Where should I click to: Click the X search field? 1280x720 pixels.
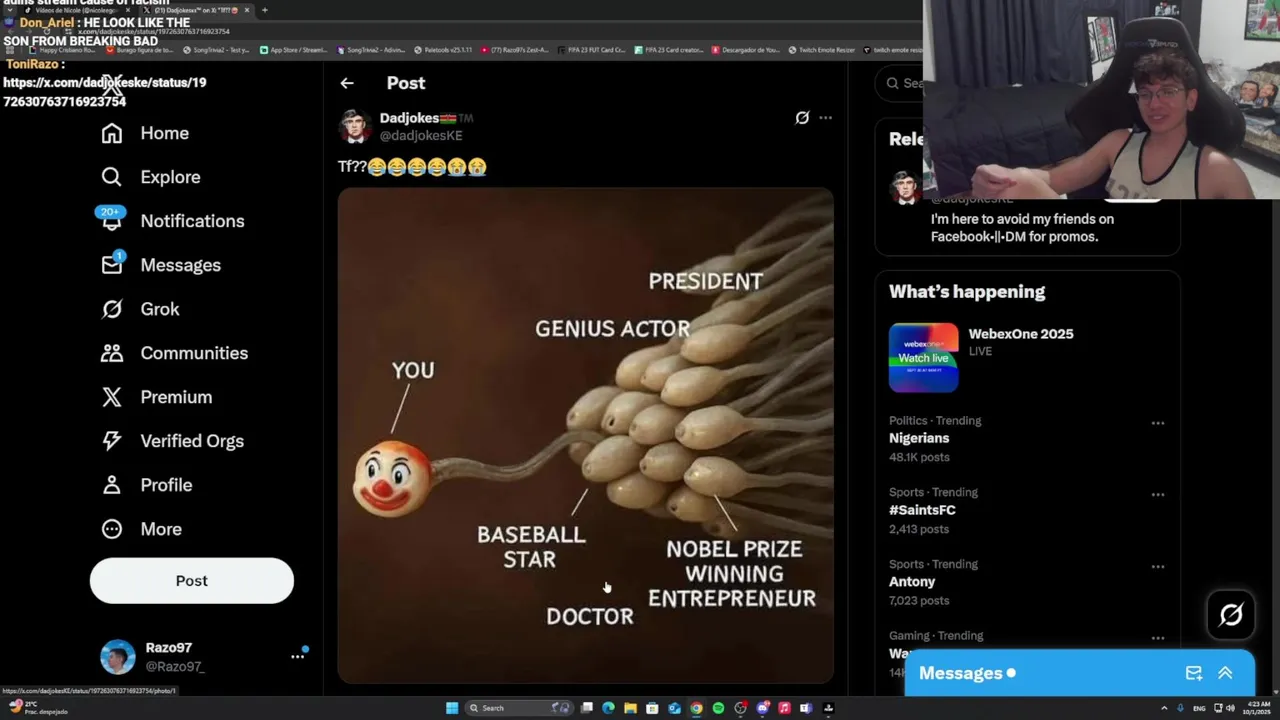click(900, 83)
